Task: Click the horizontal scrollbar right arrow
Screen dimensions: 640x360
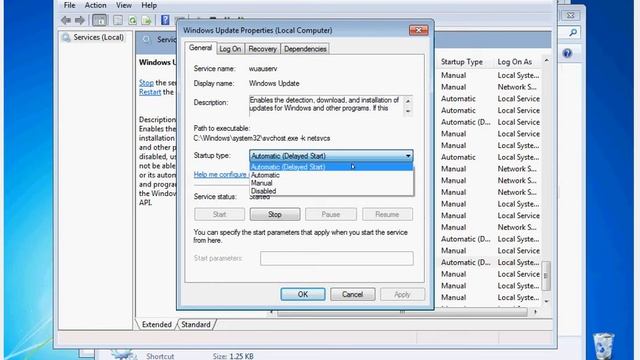Action: coord(535,312)
